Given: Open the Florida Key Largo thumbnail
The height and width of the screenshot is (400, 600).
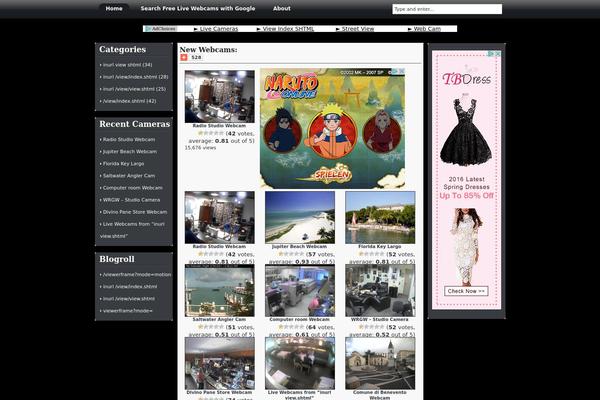Looking at the screenshot, I should 380,217.
